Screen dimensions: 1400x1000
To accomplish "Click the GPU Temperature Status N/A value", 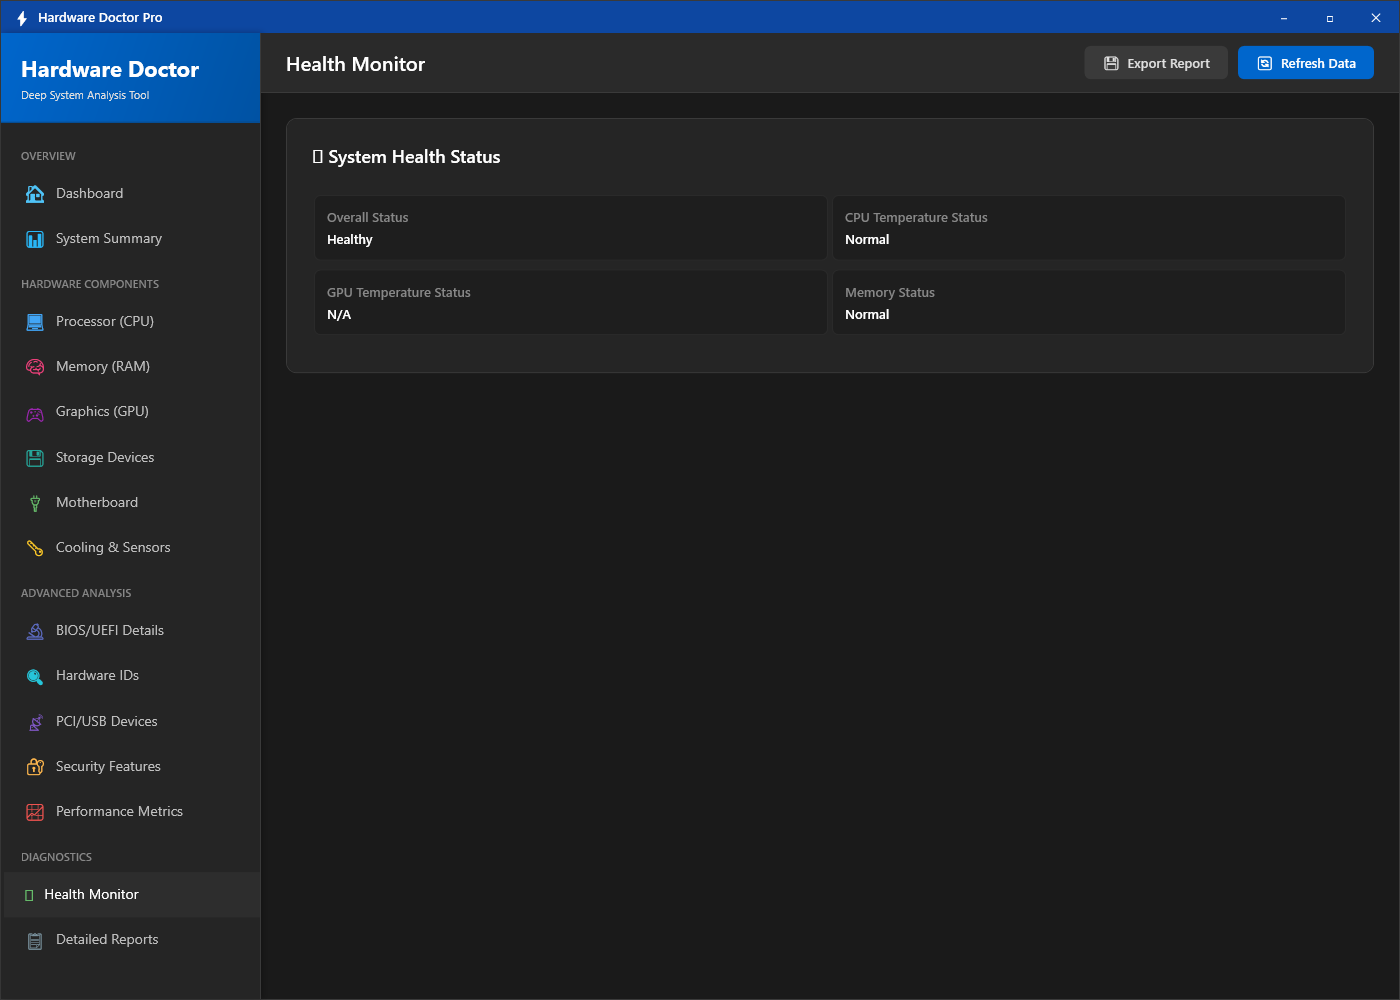I will click(x=339, y=315).
